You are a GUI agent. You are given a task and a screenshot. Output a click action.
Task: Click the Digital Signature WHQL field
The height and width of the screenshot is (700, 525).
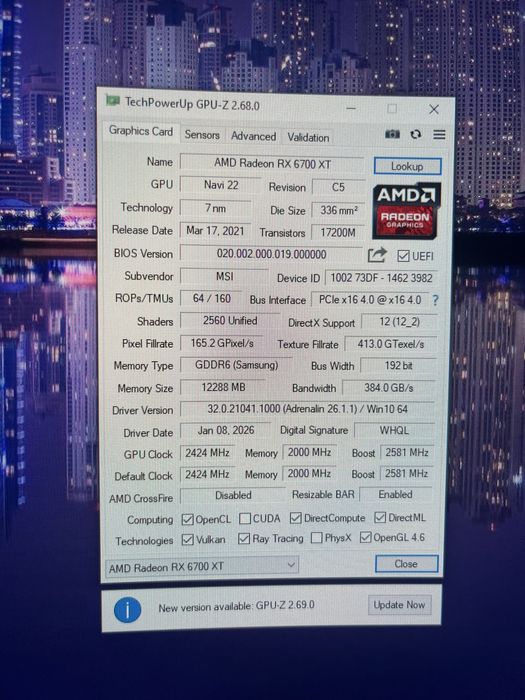pos(394,430)
